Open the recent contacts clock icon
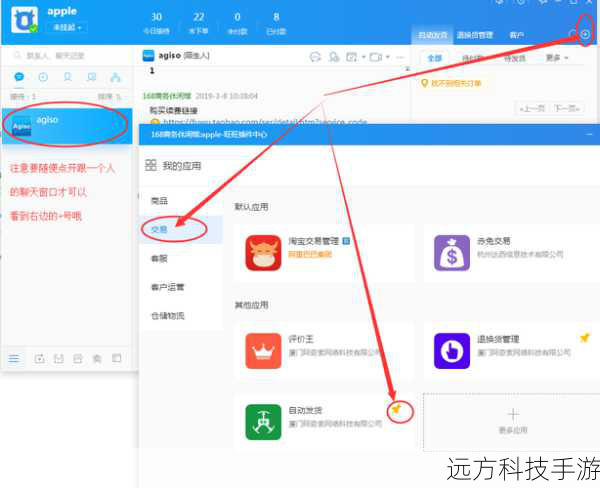The width and height of the screenshot is (600, 488). (x=43, y=77)
